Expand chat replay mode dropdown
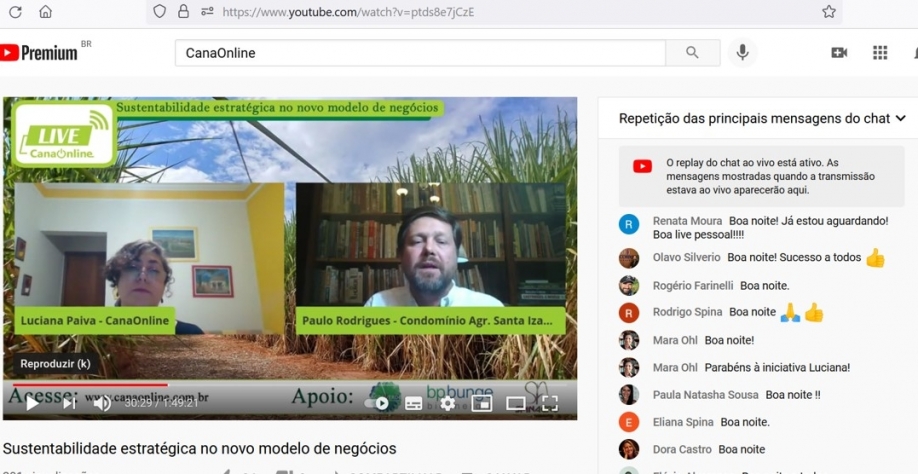Screen dimensions: 918x474 [x=900, y=118]
